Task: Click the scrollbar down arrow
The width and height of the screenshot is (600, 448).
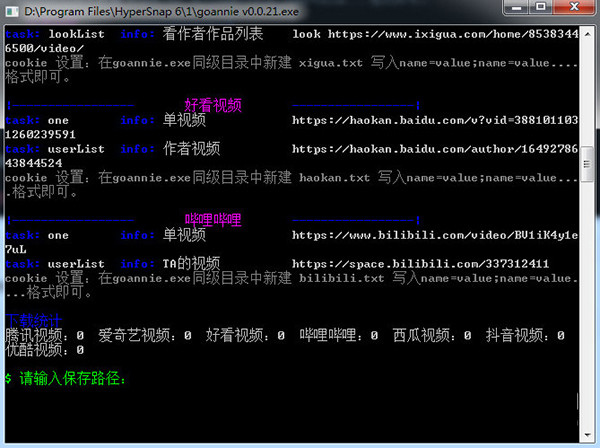Action: click(588, 439)
